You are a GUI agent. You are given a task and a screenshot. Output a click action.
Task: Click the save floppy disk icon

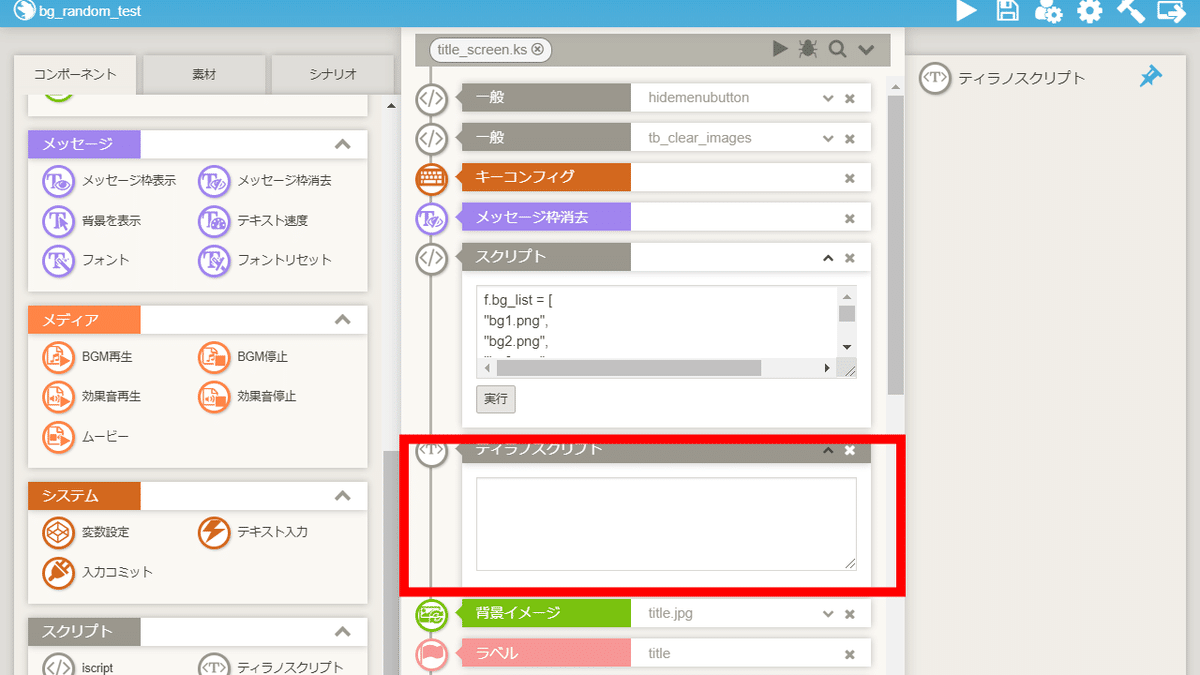point(1007,11)
